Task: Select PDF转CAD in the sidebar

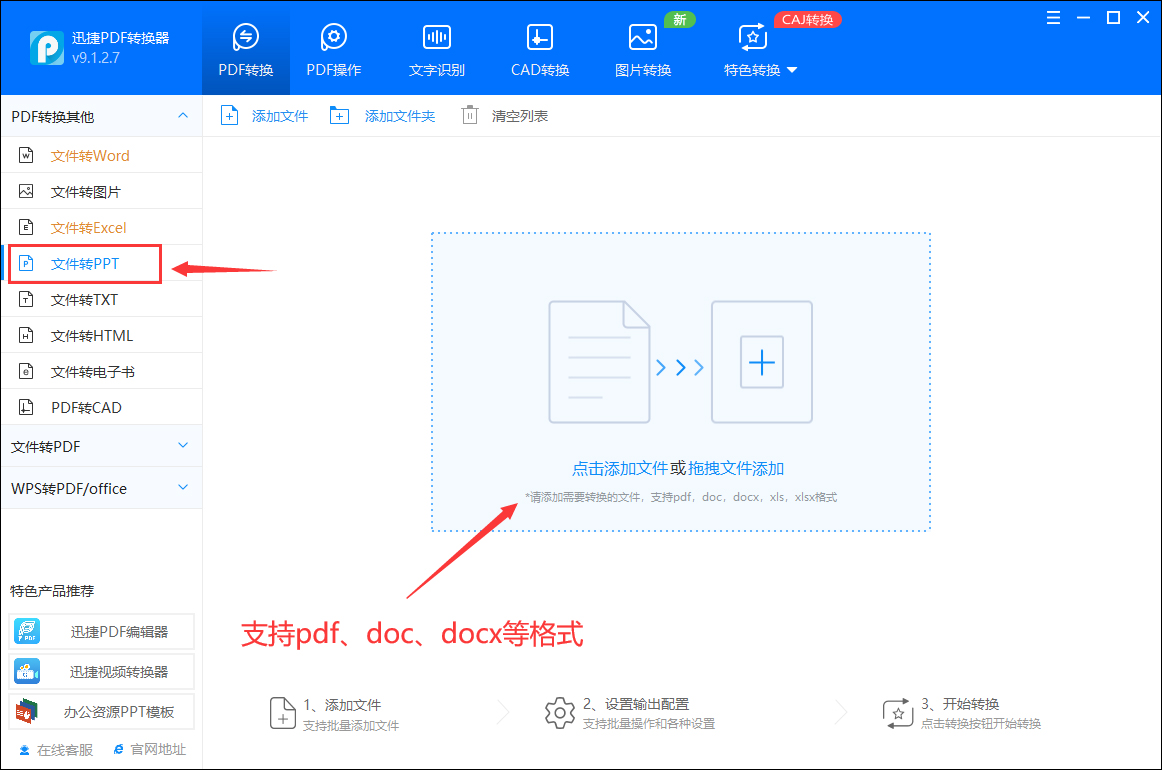Action: 85,407
